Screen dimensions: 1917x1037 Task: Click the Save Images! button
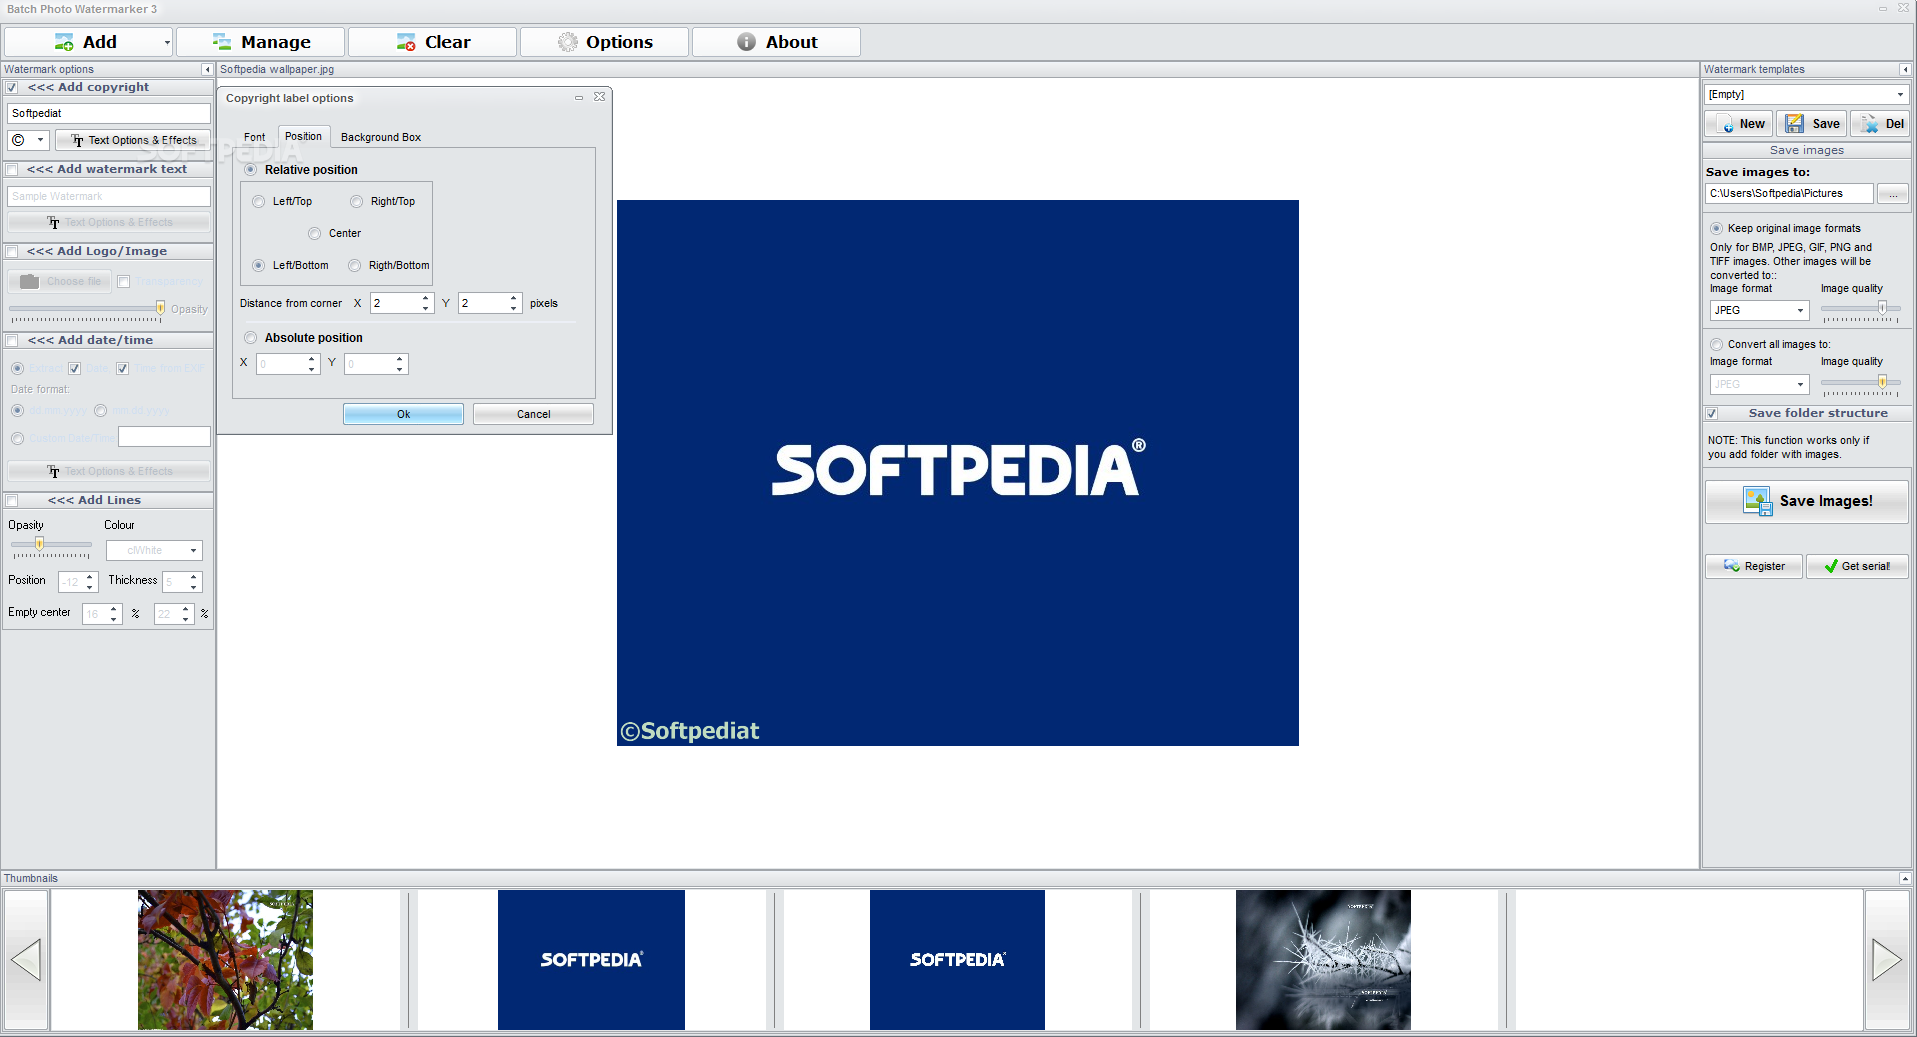tap(1807, 501)
